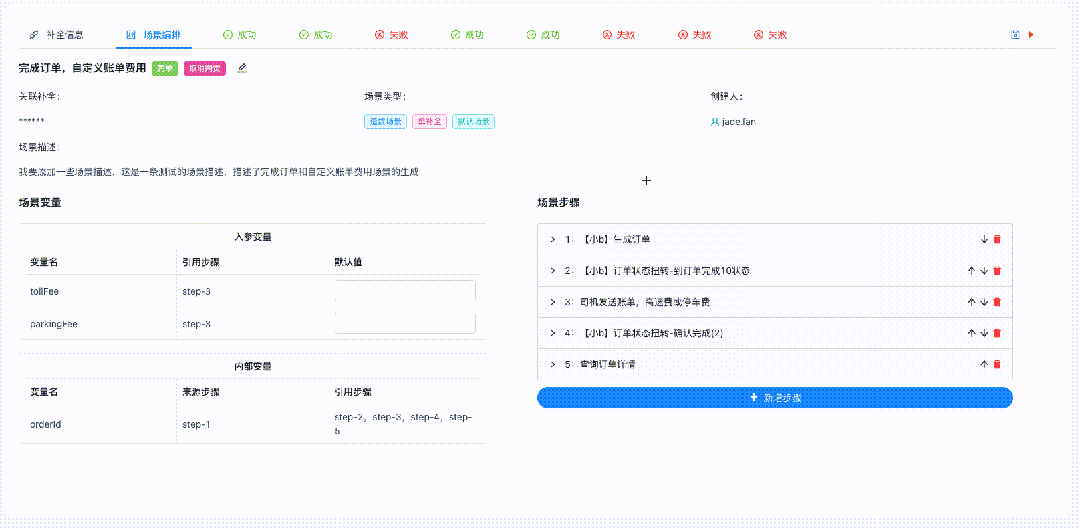Click the save icon at top right
Image resolution: width=1080 pixels, height=528 pixels.
1015,34
